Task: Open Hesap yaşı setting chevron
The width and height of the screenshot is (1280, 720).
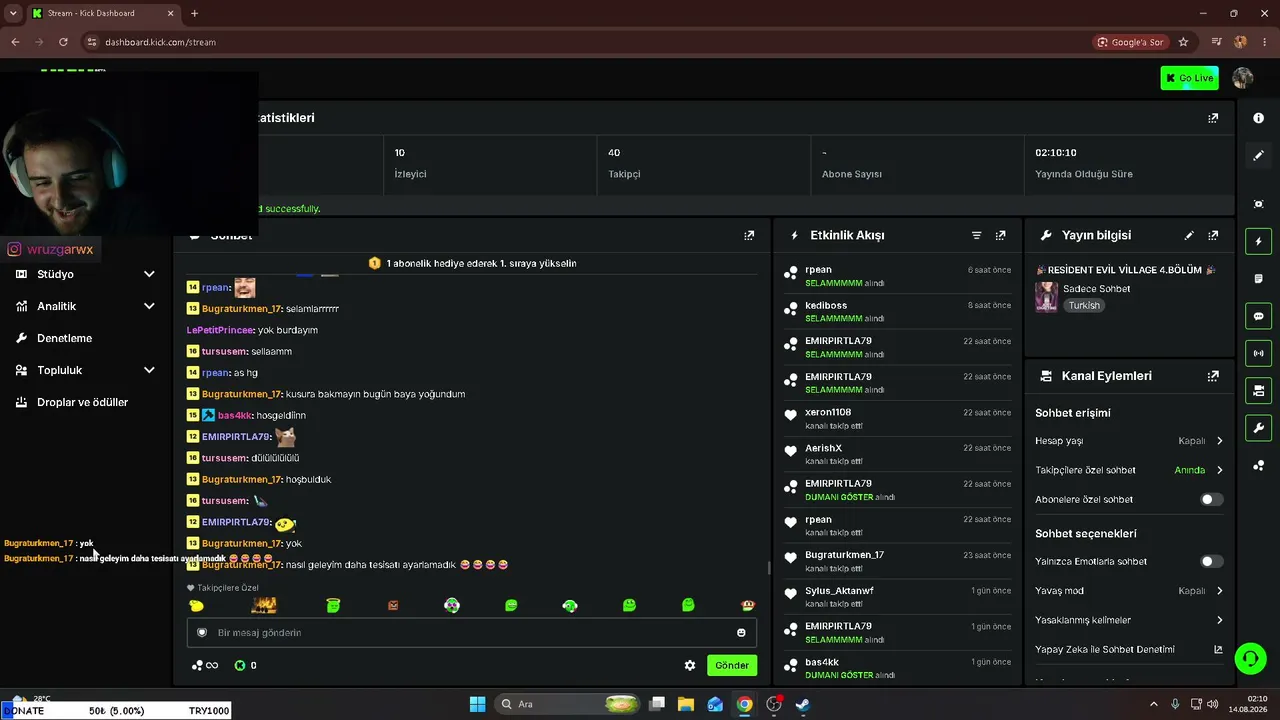Action: pos(1219,441)
